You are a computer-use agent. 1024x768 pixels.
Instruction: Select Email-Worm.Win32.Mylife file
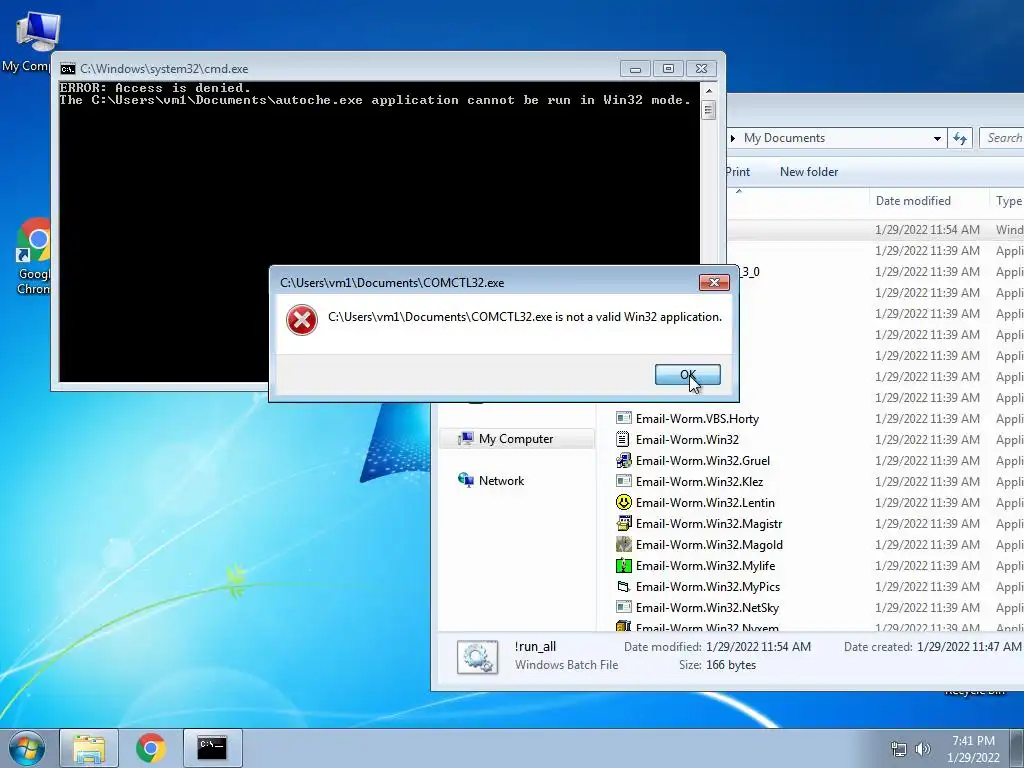pyautogui.click(x=705, y=566)
